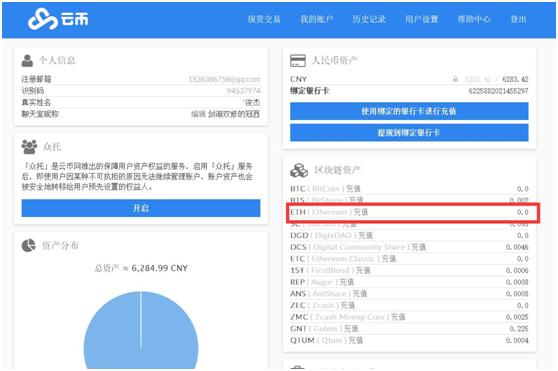Viewport: 558px width, 371px height.
Task: Open 帮助中心 in the top navigation
Action: click(474, 19)
